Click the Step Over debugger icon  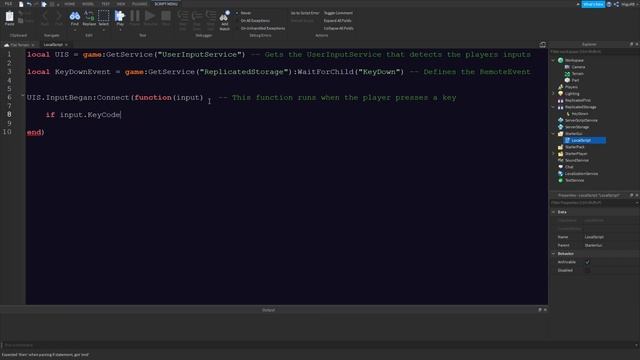[x=197, y=16]
